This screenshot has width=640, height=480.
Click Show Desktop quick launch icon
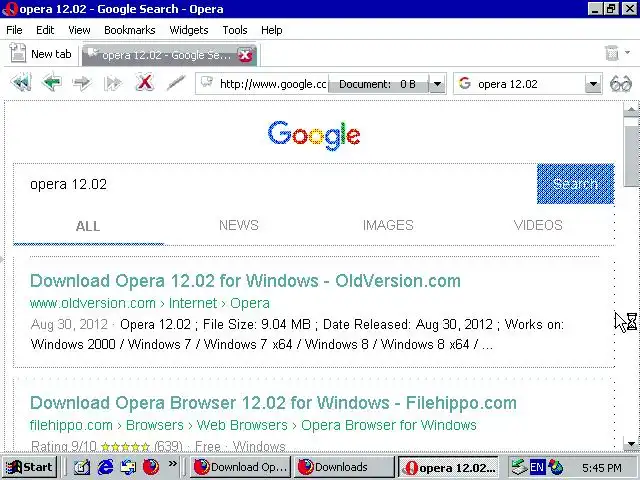pyautogui.click(x=82, y=467)
